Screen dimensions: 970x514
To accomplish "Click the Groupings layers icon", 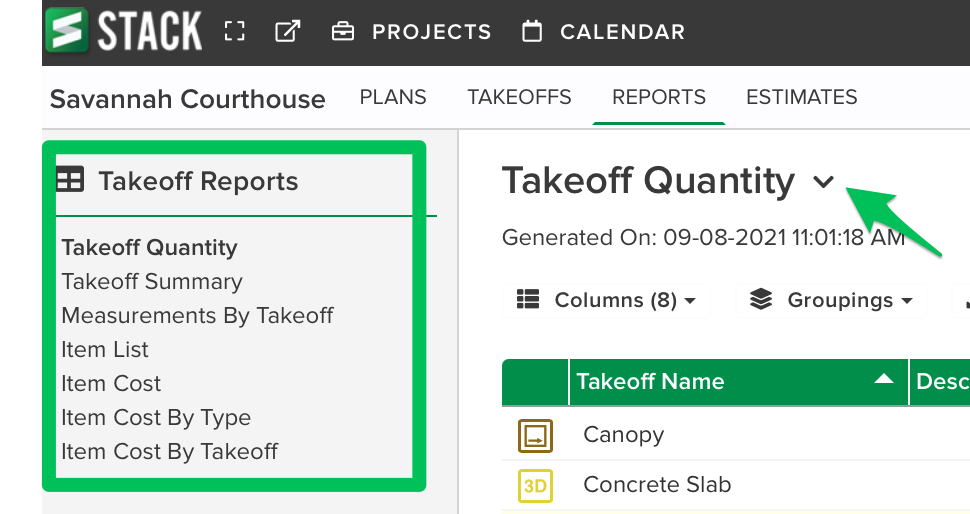I will (x=761, y=299).
